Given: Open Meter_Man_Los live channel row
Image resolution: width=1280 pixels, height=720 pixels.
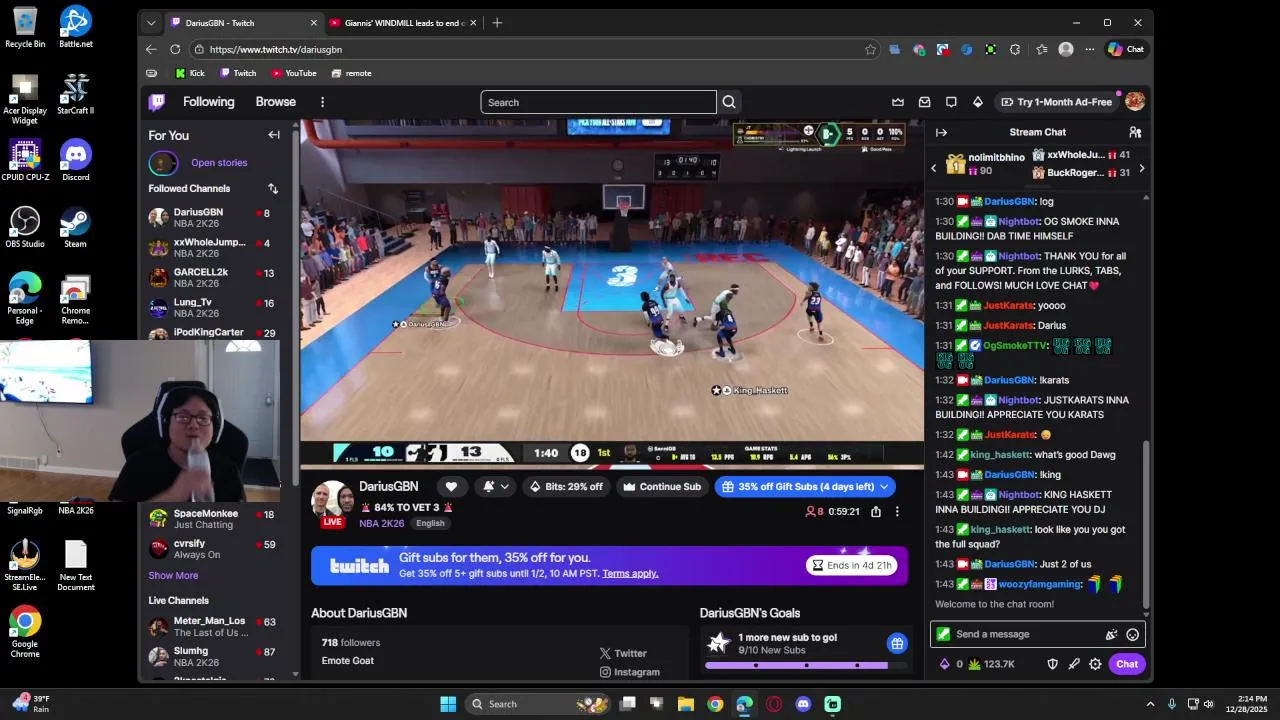Looking at the screenshot, I should tap(213, 627).
